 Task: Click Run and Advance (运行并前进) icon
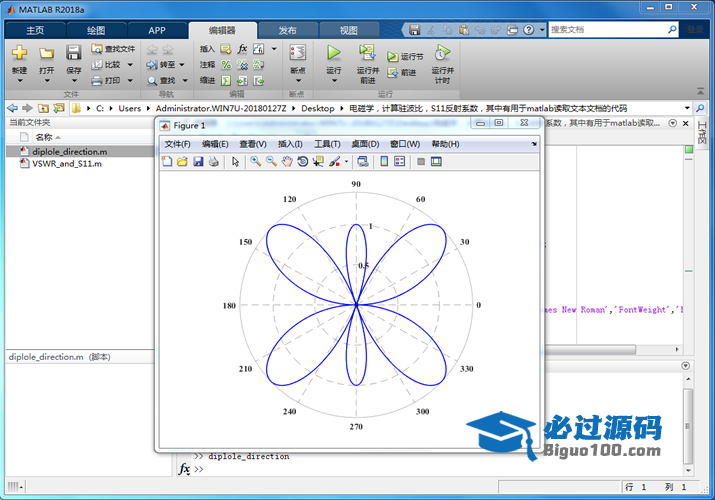368,53
